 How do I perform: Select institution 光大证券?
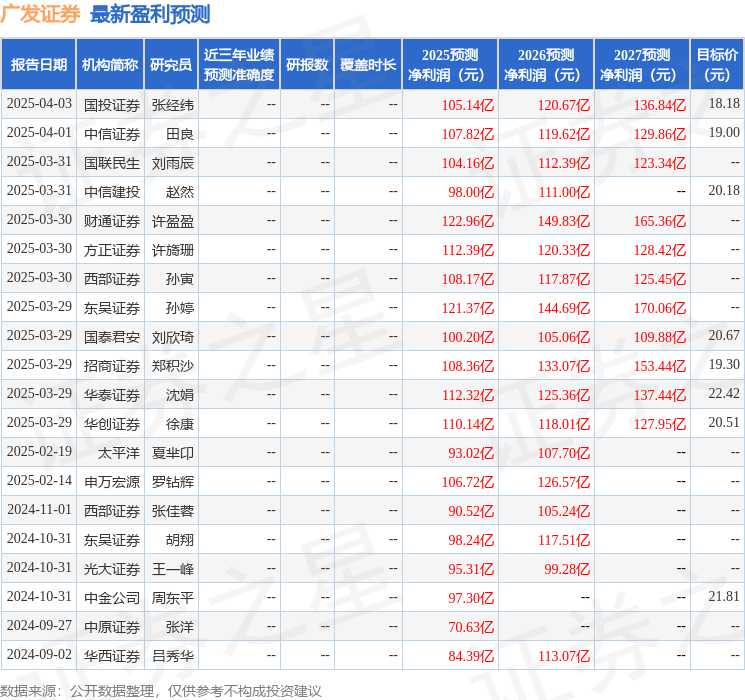tap(112, 569)
